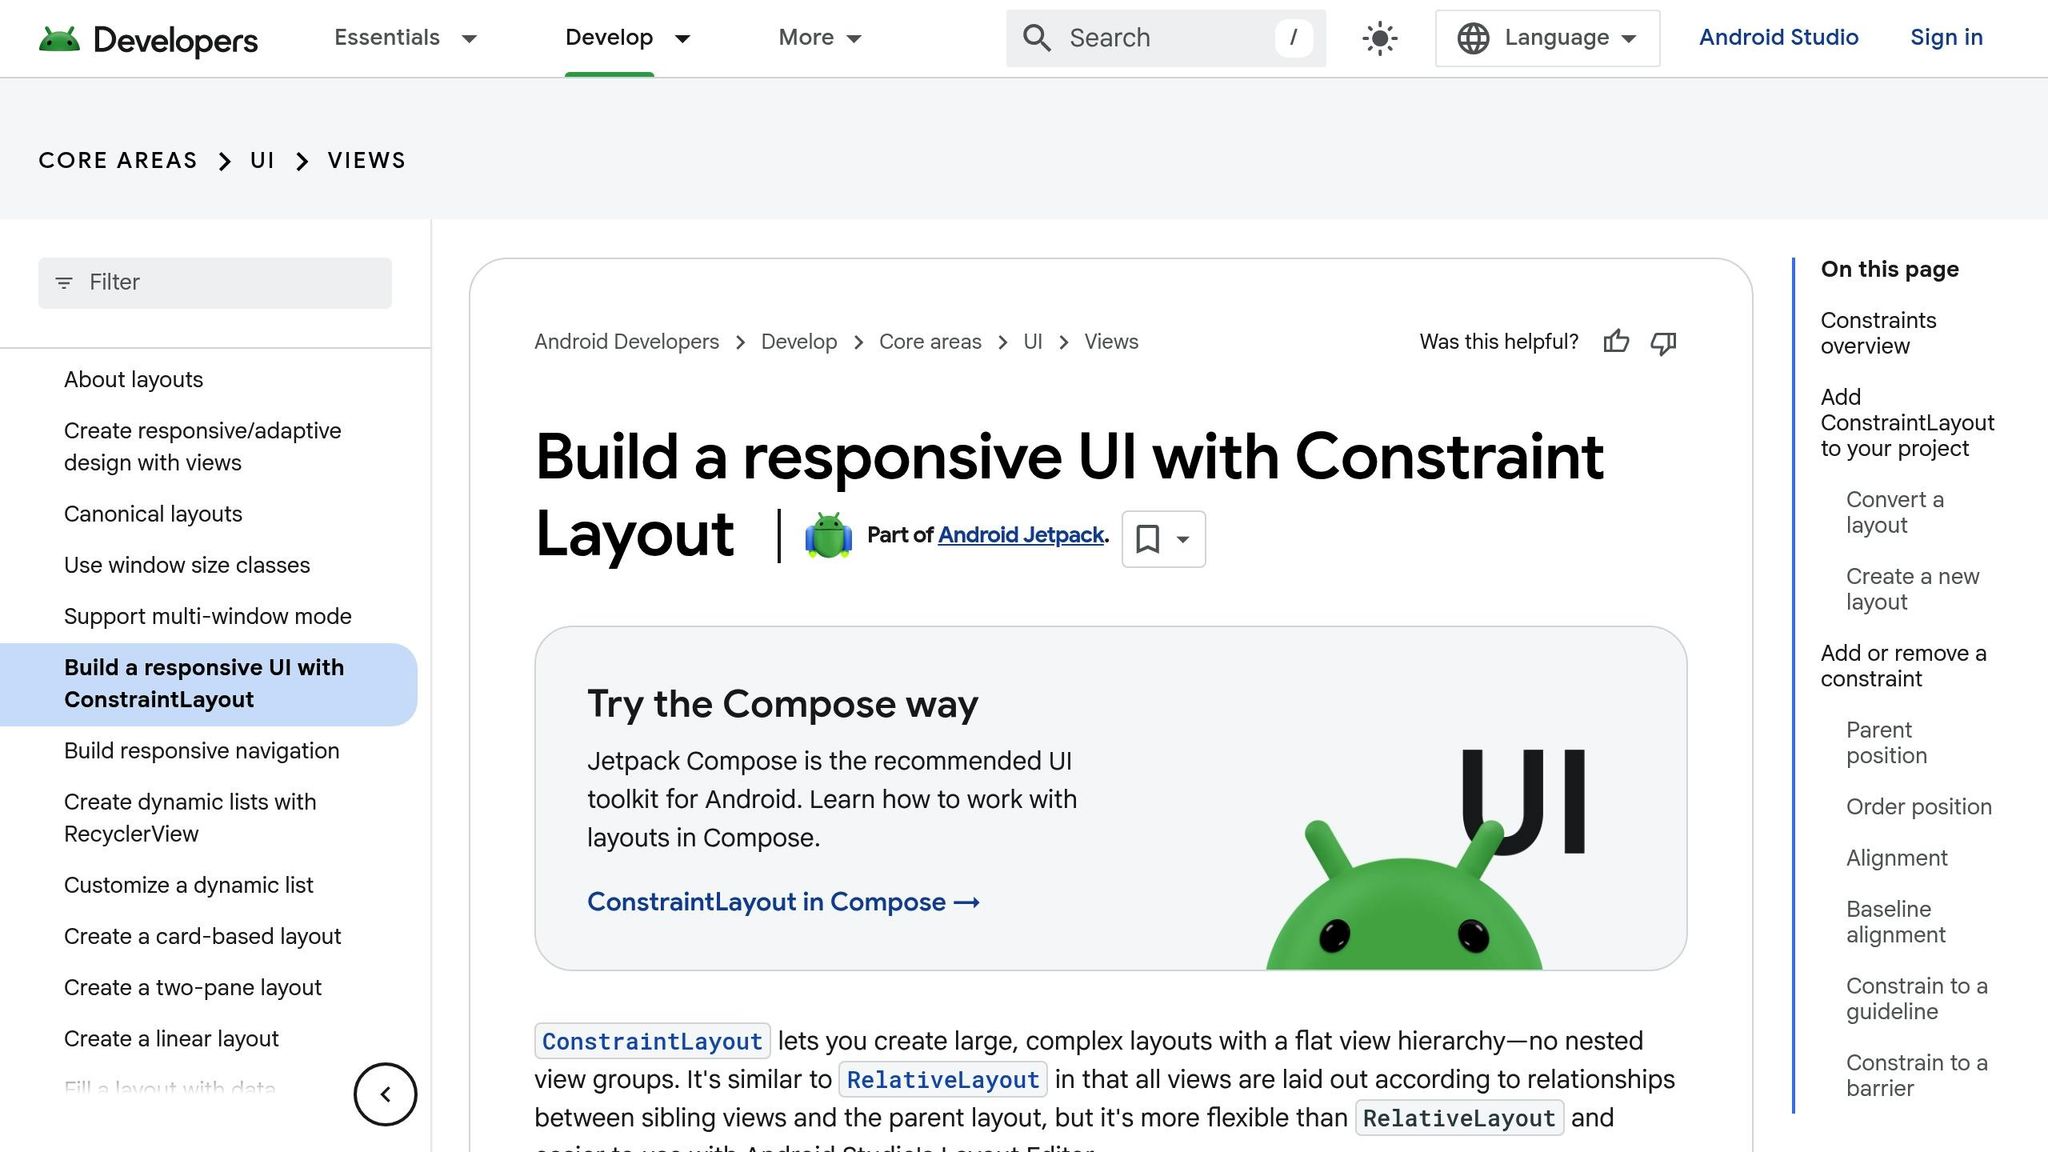Click the Android robot mascot icon

coord(826,536)
